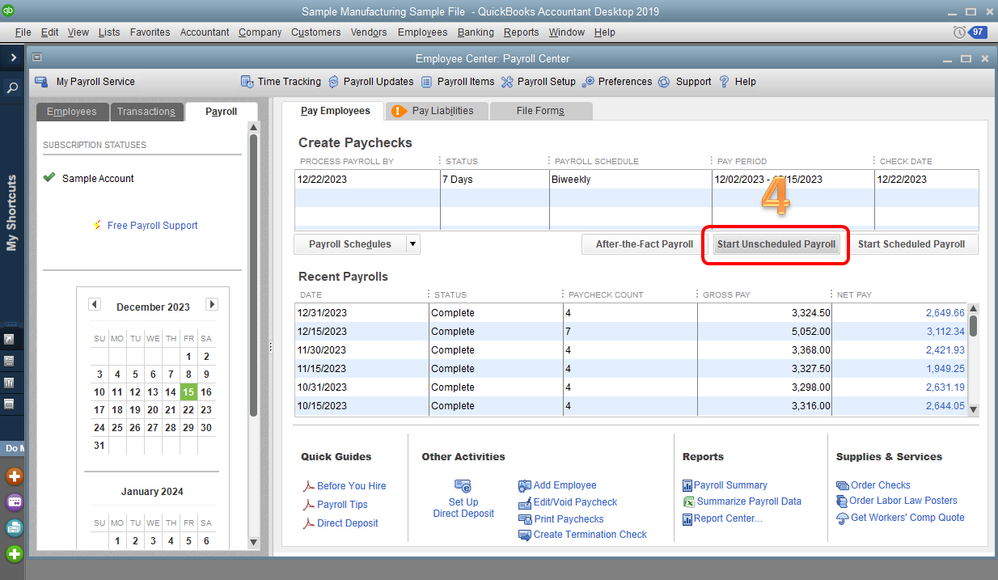
Task: Click net pay 3,112.34 link
Action: [x=945, y=331]
